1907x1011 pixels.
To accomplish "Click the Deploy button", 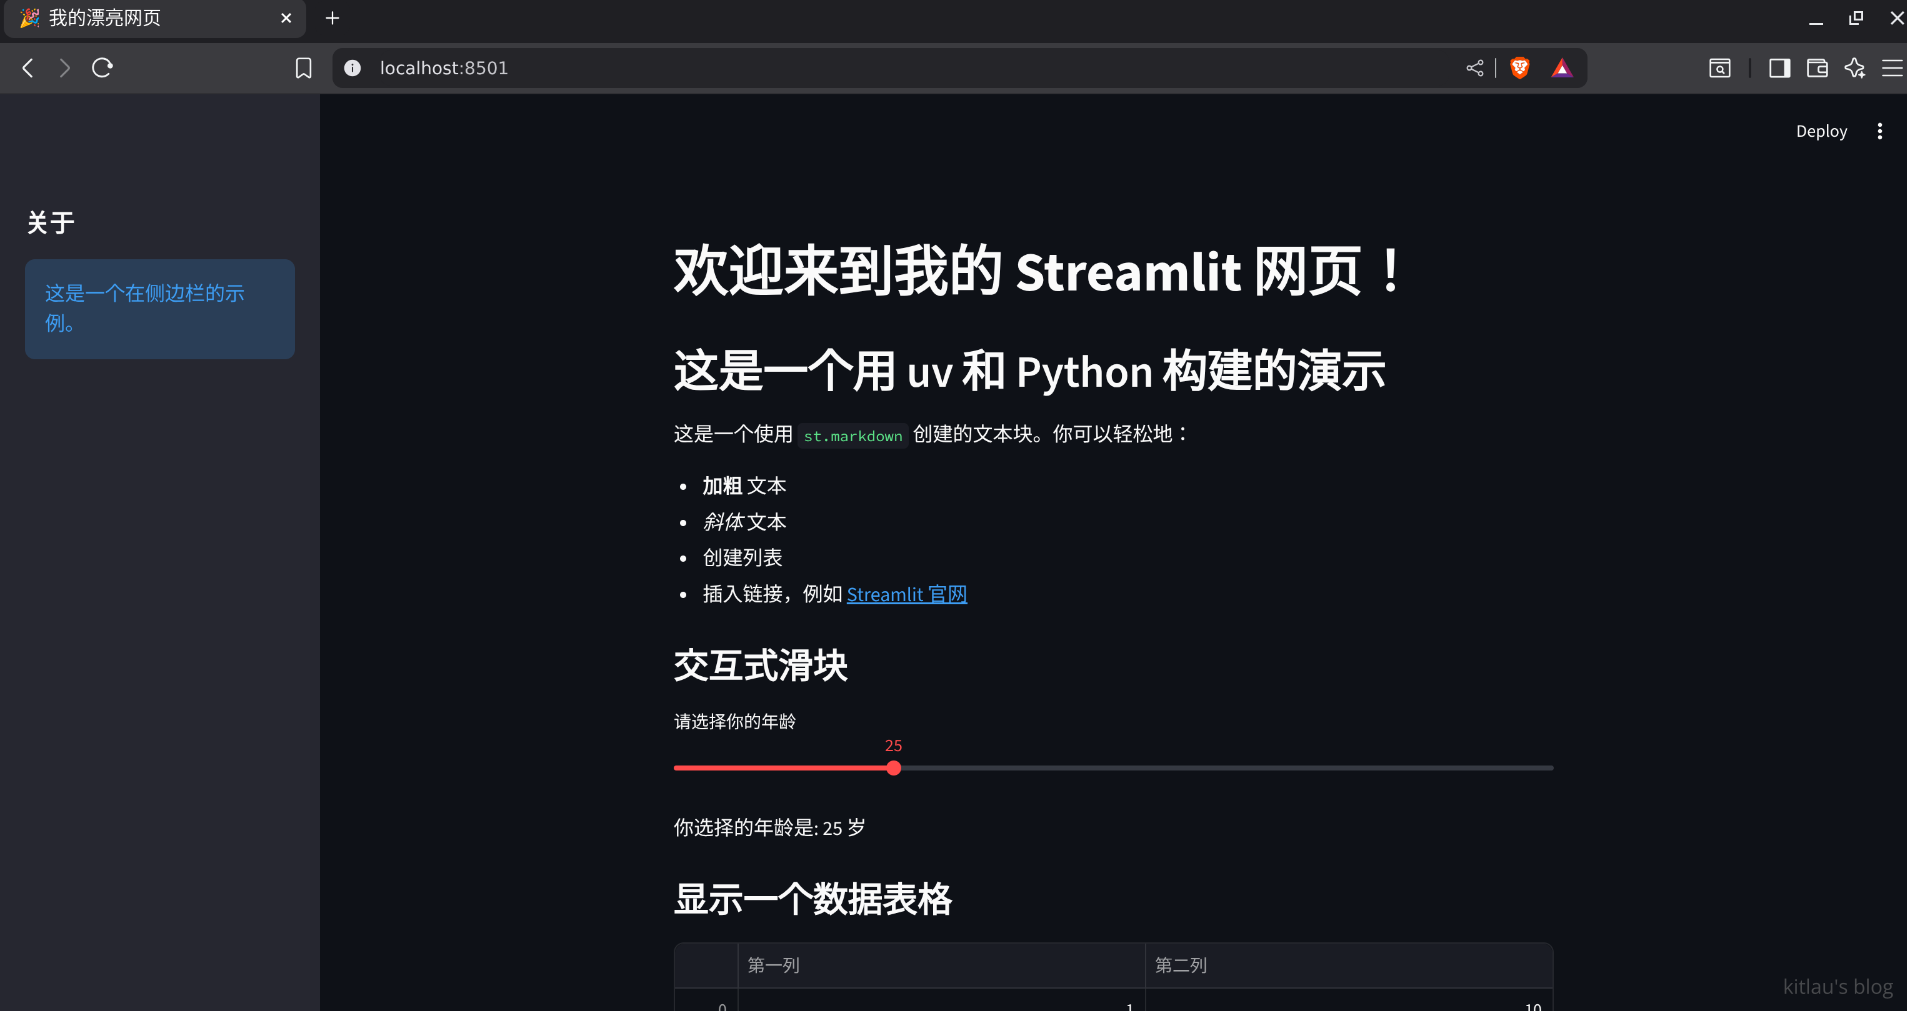I will coord(1821,131).
